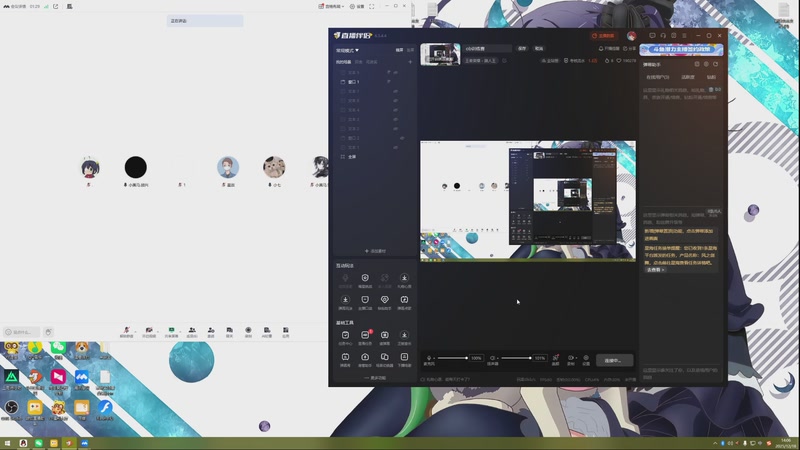Select the 窗口 1 source row

tap(375, 82)
